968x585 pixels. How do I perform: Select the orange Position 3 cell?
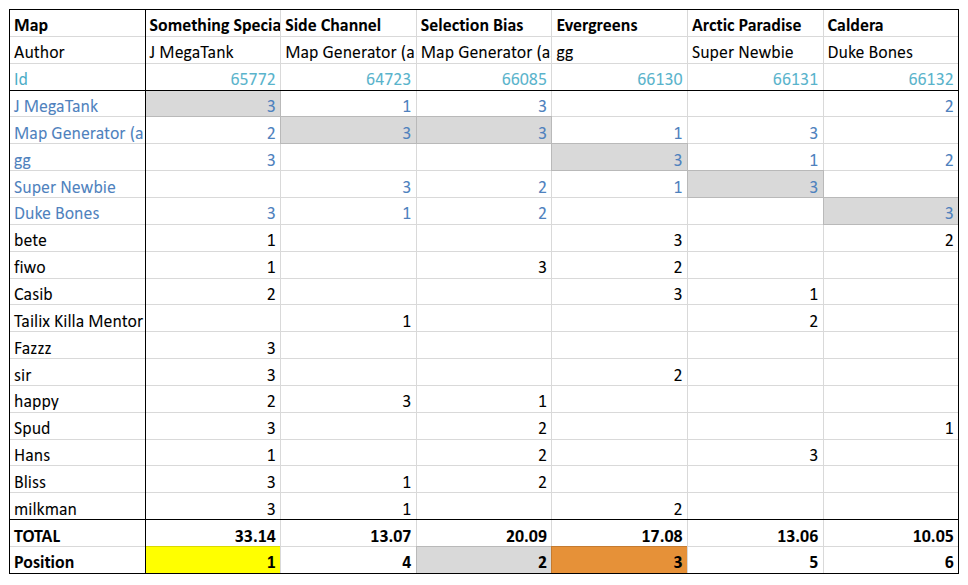point(618,562)
